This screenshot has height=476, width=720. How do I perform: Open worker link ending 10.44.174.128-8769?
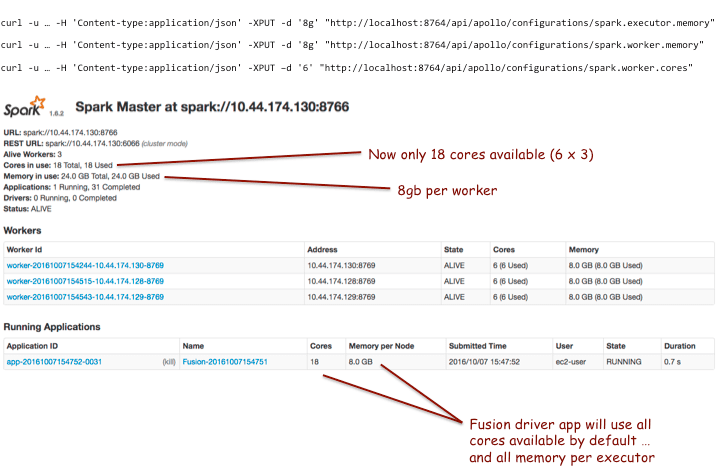[85, 281]
